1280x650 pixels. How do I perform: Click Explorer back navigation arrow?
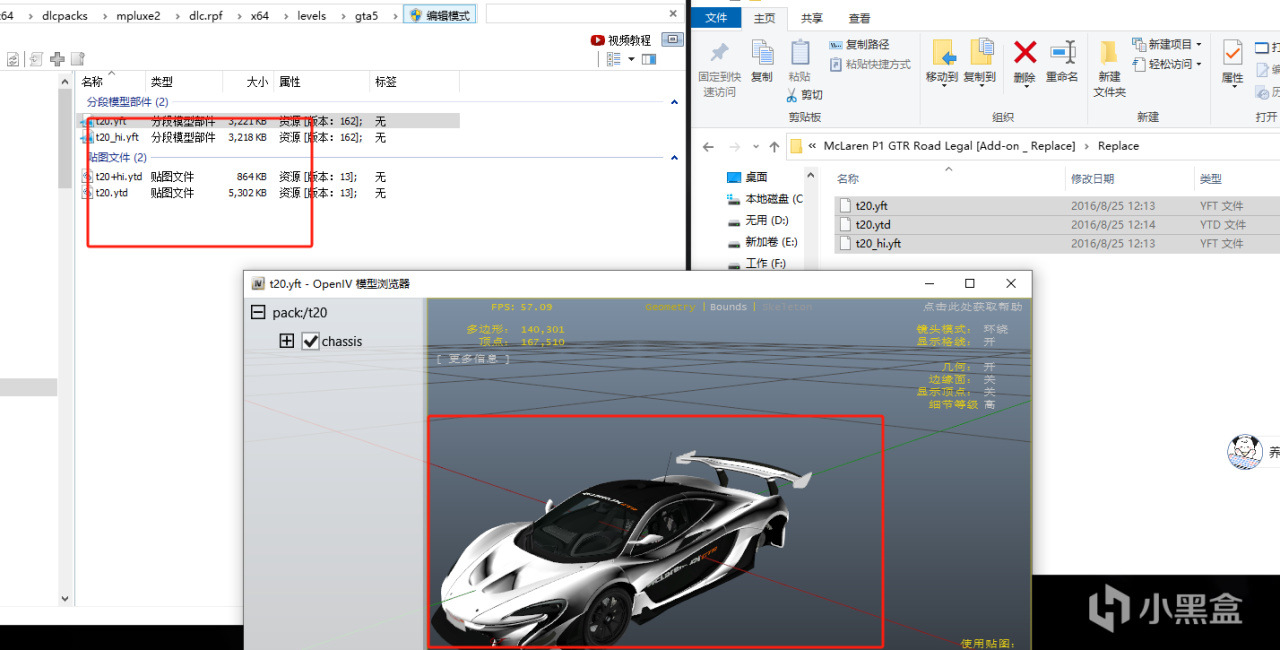click(x=708, y=146)
